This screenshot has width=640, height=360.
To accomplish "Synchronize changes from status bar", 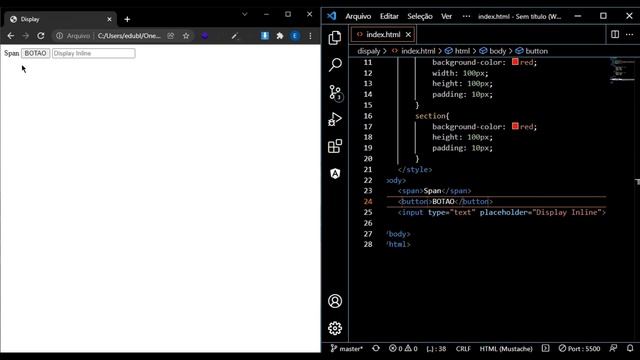I will [x=376, y=348].
